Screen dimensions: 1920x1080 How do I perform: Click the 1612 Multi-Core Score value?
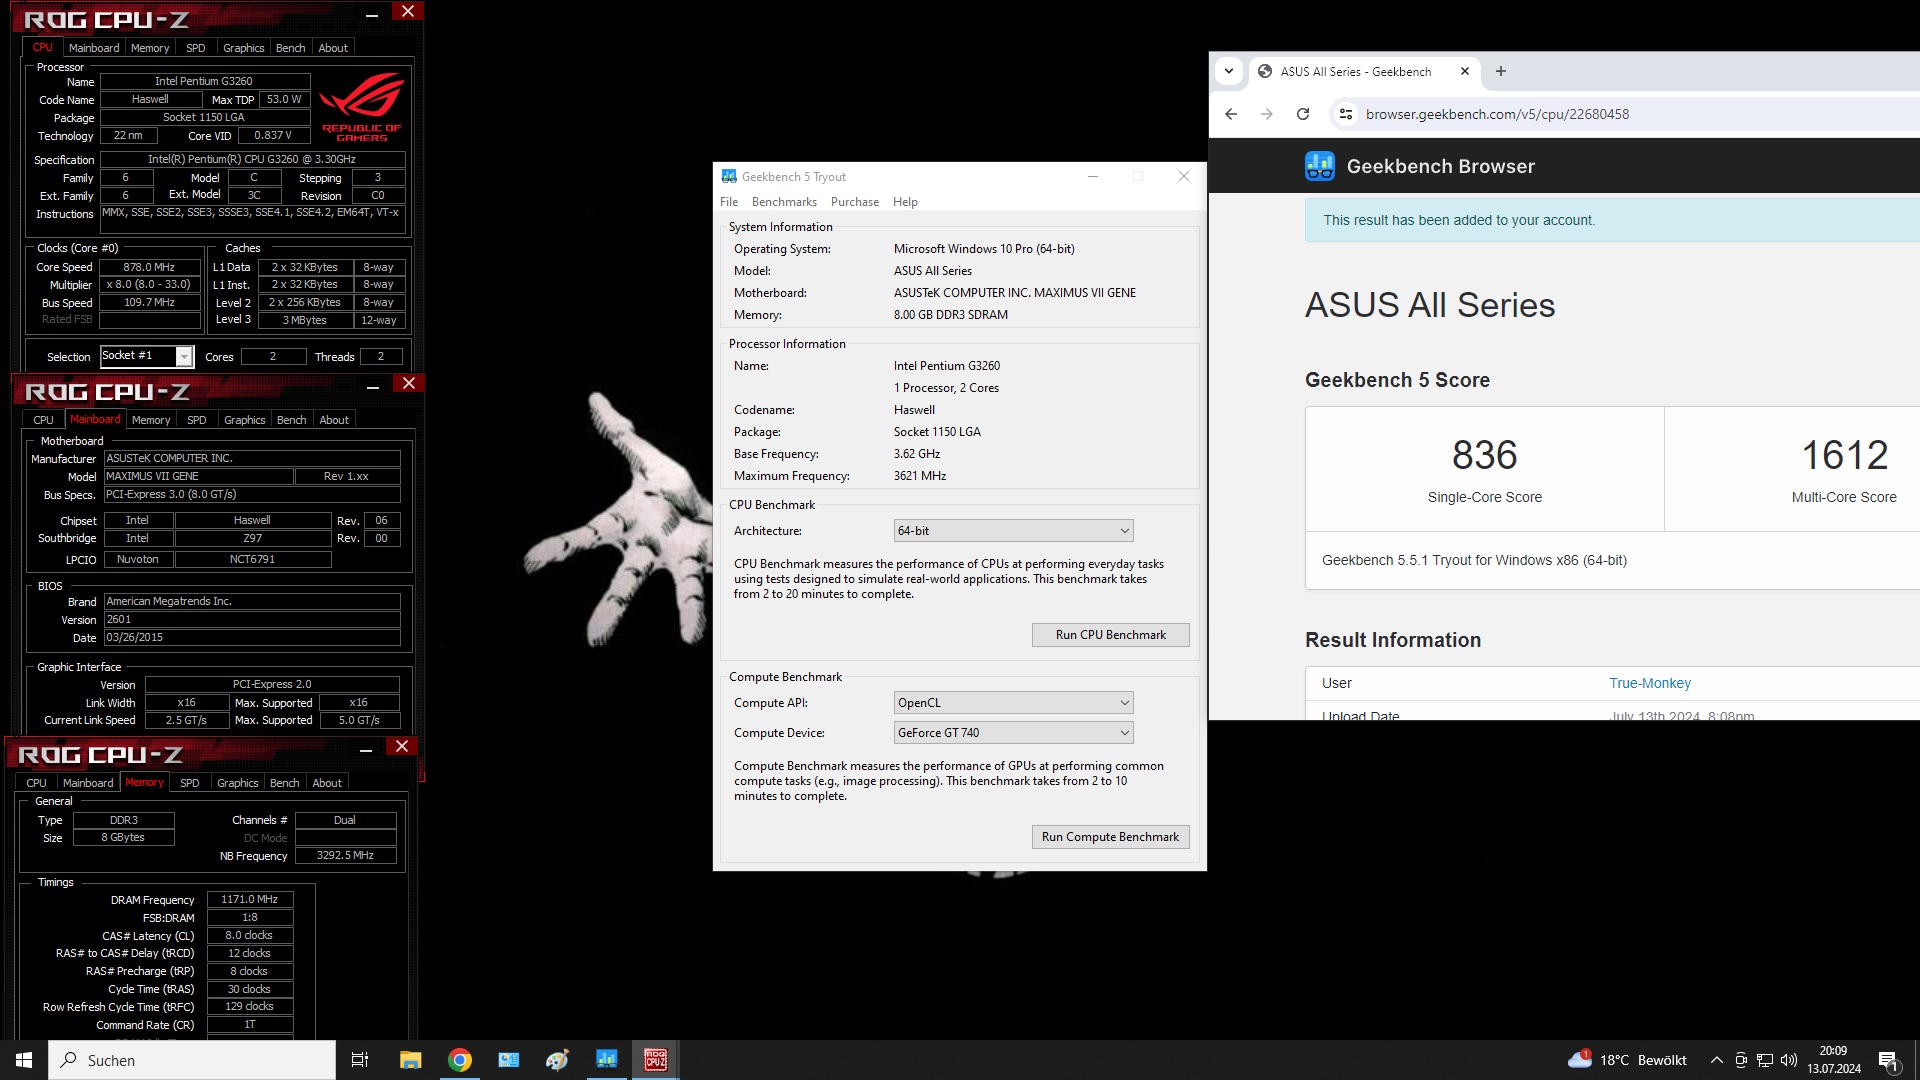coord(1844,455)
